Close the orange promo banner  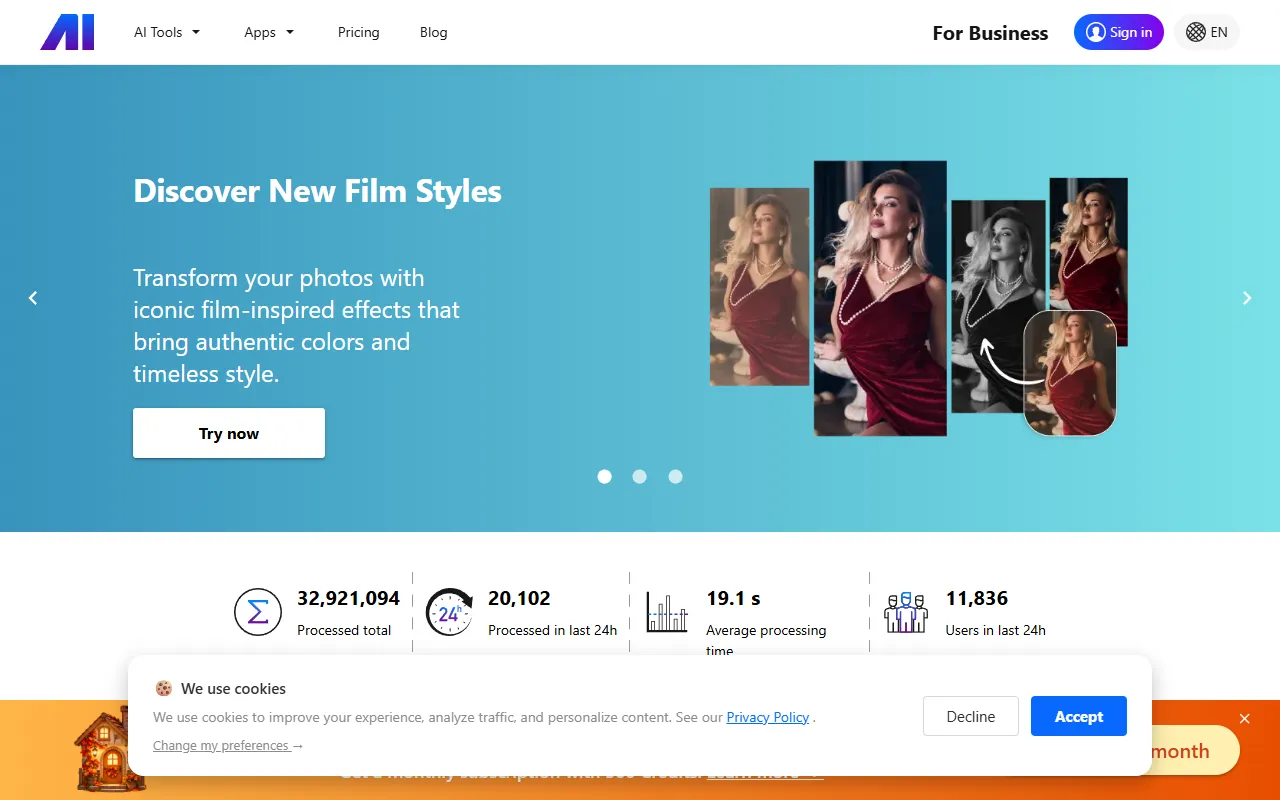pos(1245,718)
